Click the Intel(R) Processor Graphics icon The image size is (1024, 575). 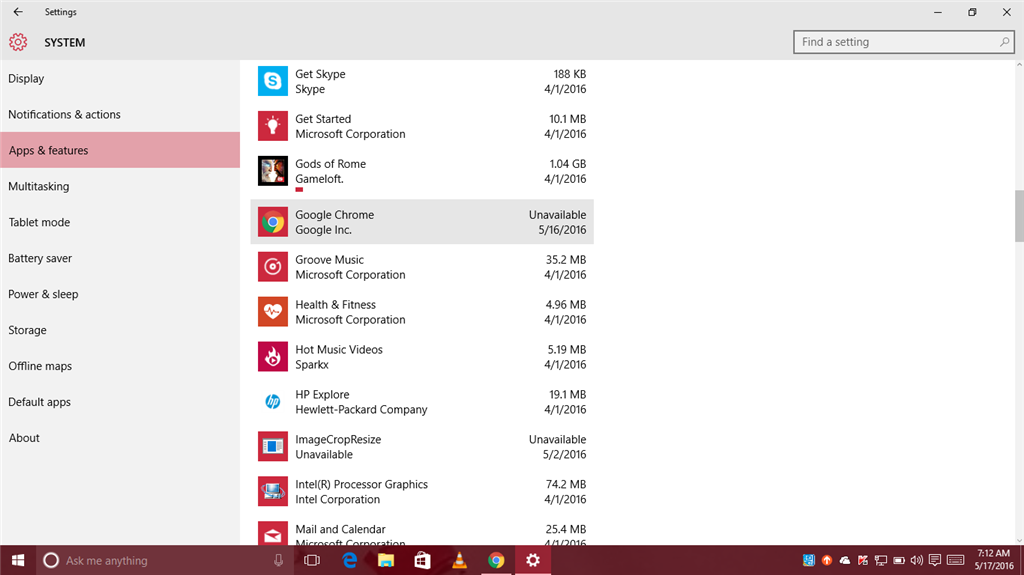tap(272, 491)
